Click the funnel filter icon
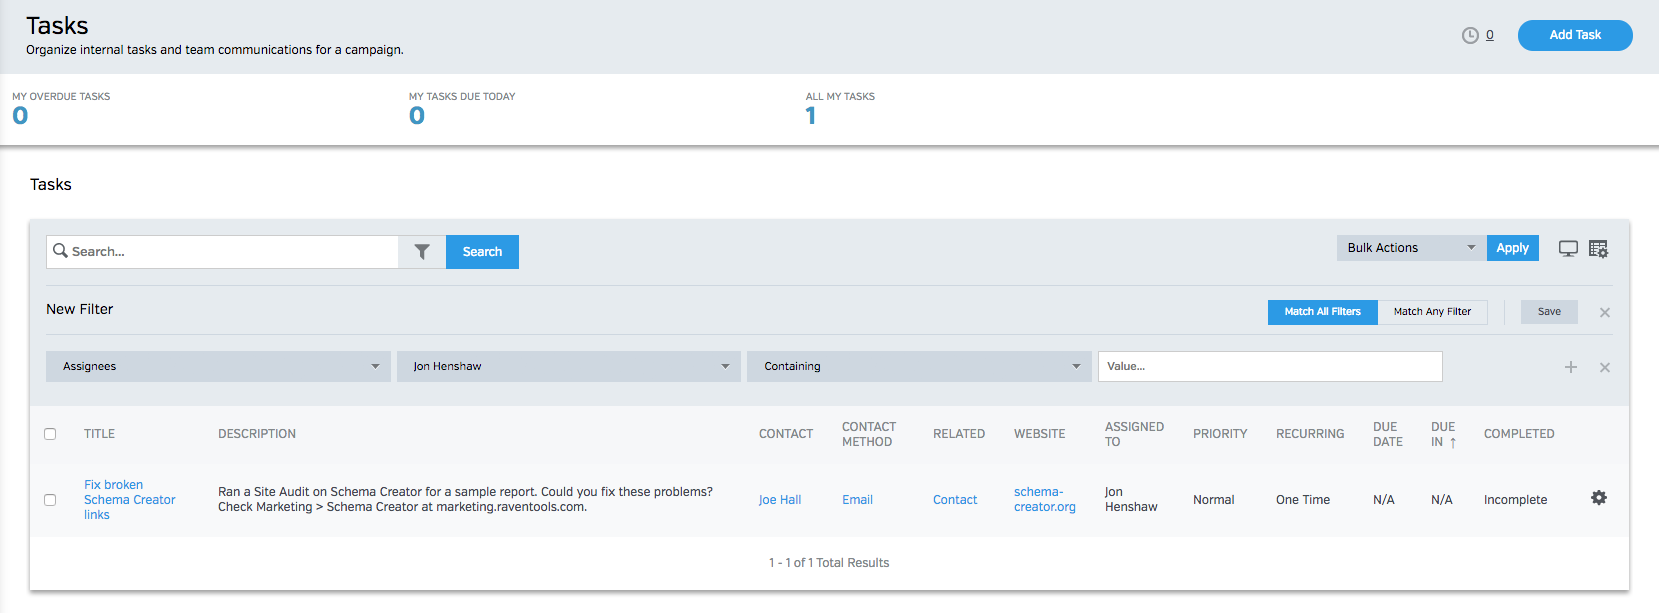 (x=422, y=252)
